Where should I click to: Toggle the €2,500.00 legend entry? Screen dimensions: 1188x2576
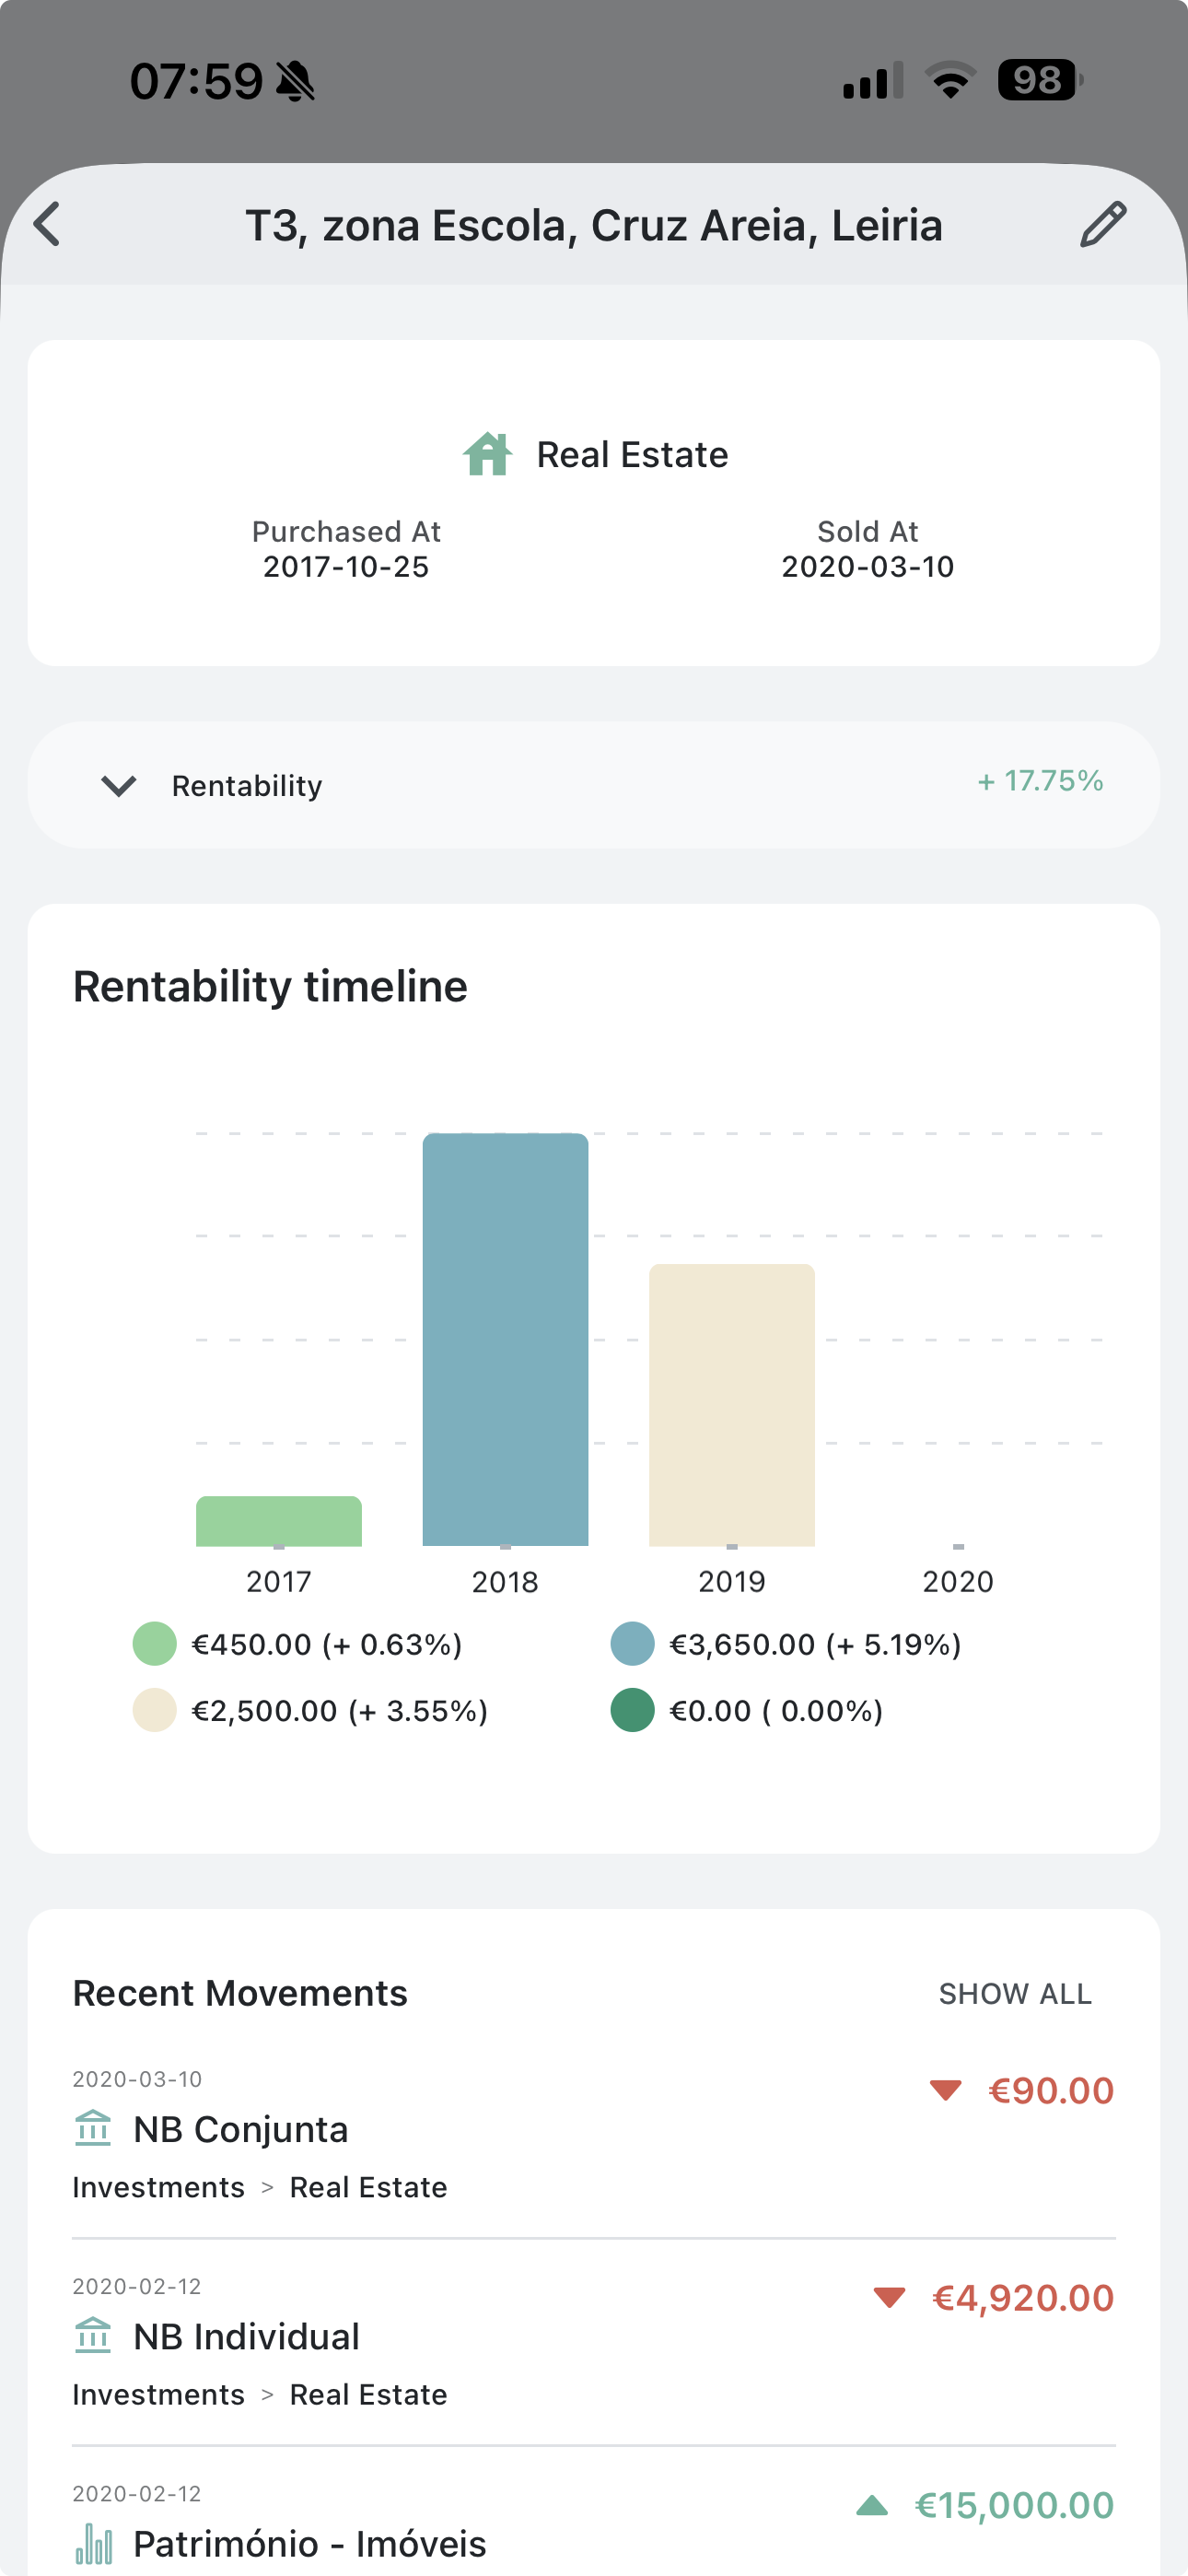[310, 1711]
